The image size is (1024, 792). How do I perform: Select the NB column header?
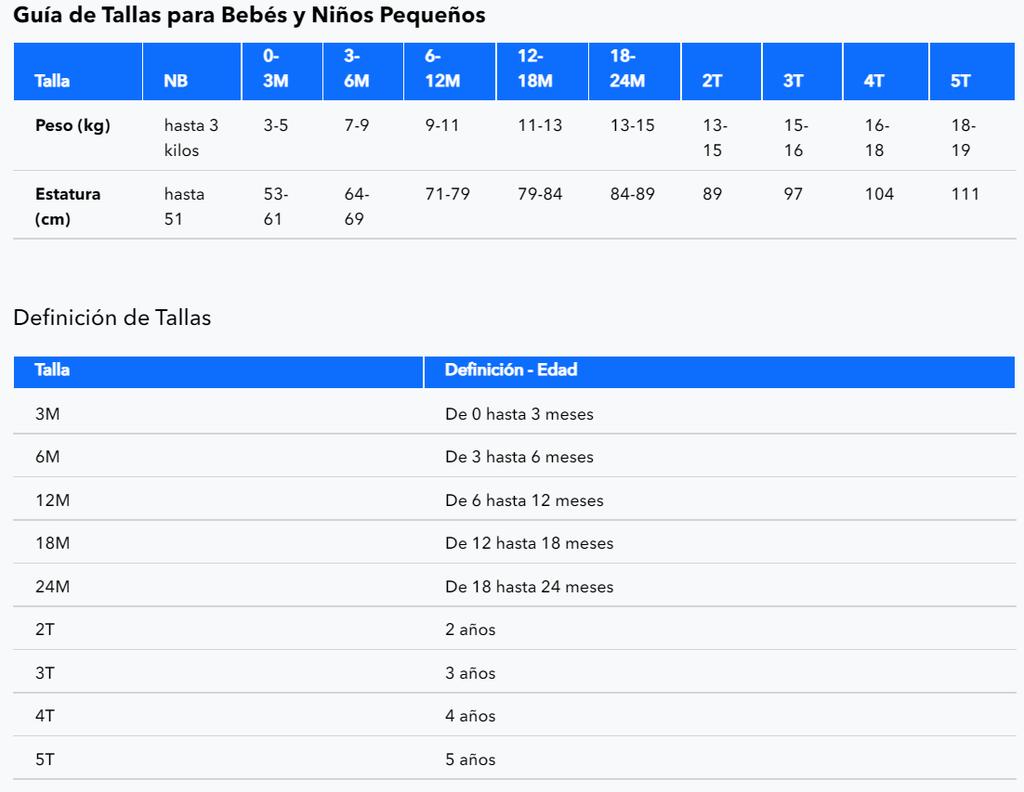pos(176,81)
